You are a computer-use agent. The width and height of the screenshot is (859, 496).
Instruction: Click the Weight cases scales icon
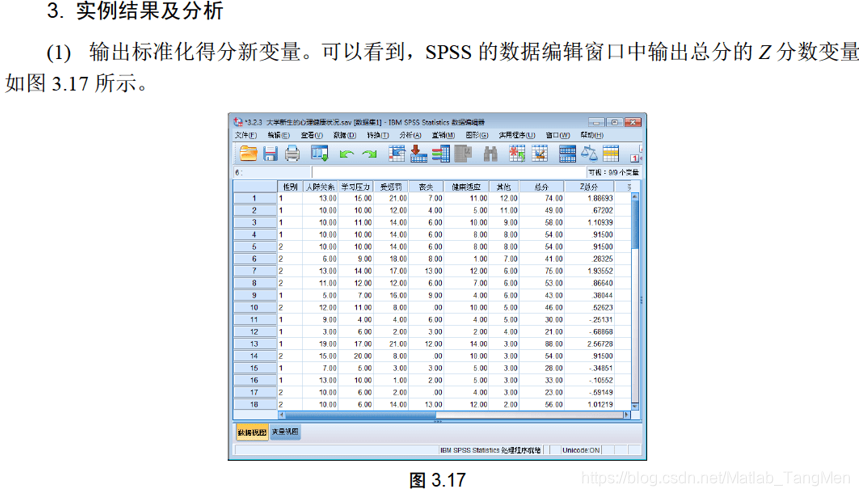click(589, 153)
